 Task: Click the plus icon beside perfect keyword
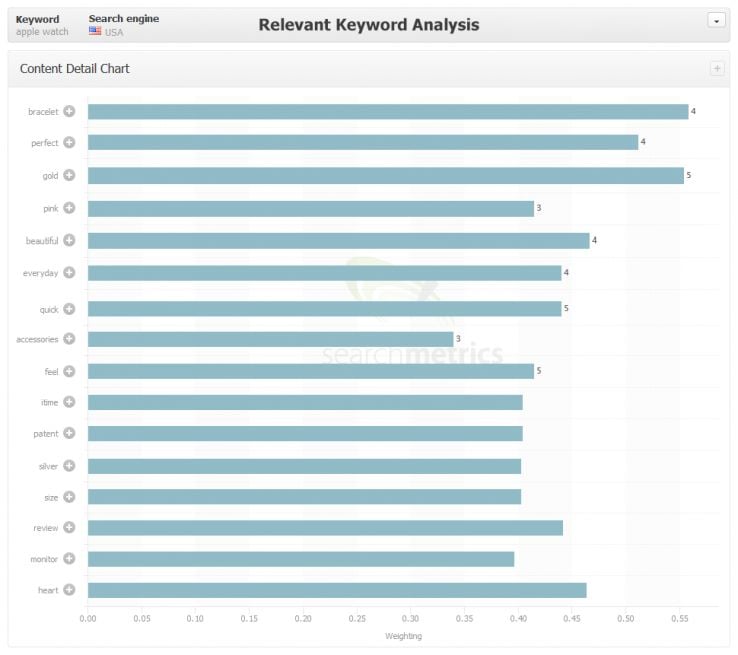69,142
